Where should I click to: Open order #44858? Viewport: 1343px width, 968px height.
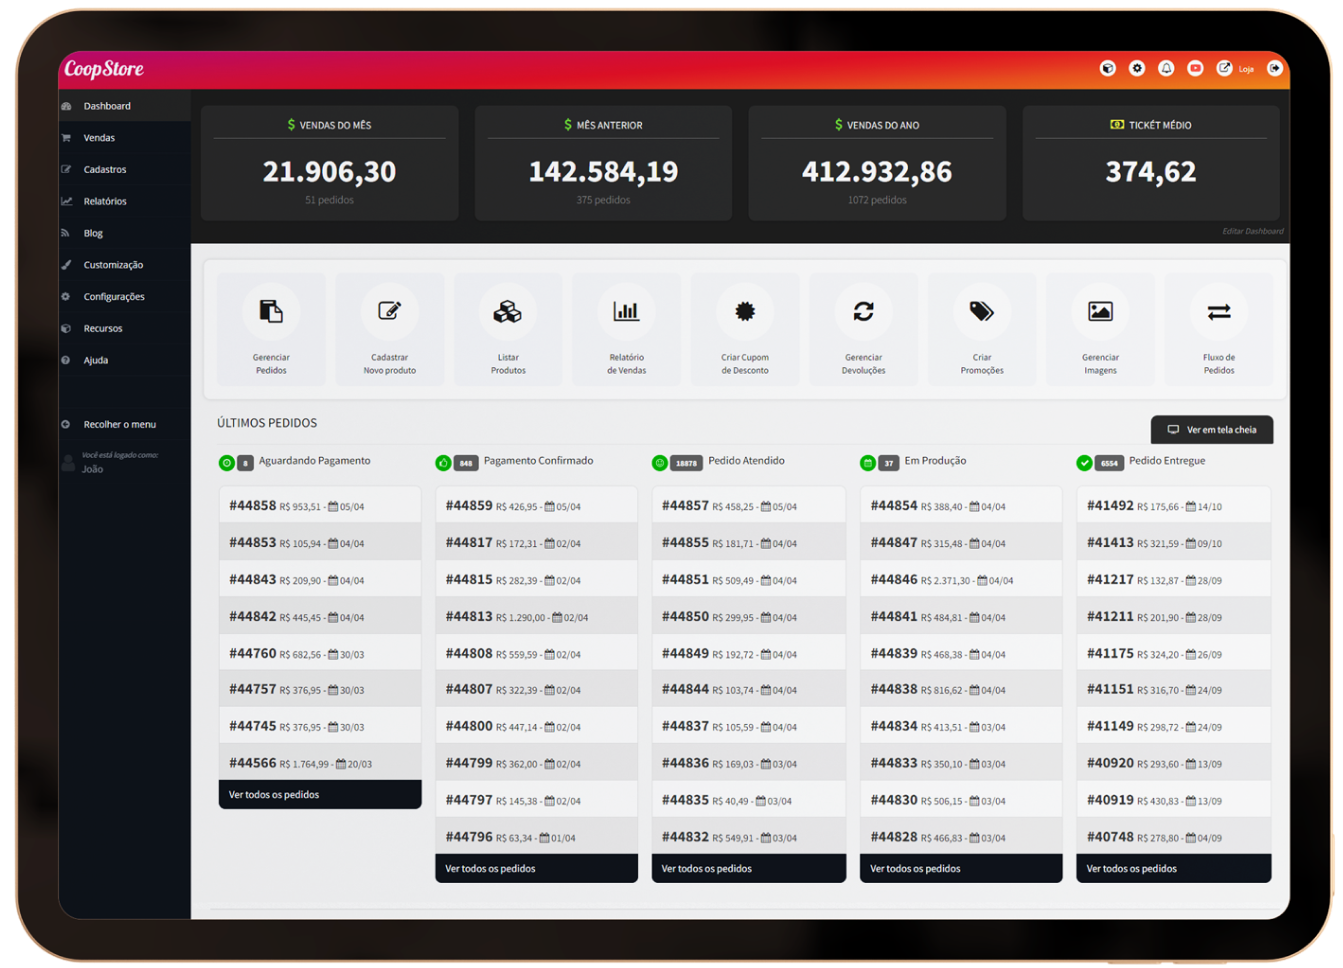coord(320,506)
